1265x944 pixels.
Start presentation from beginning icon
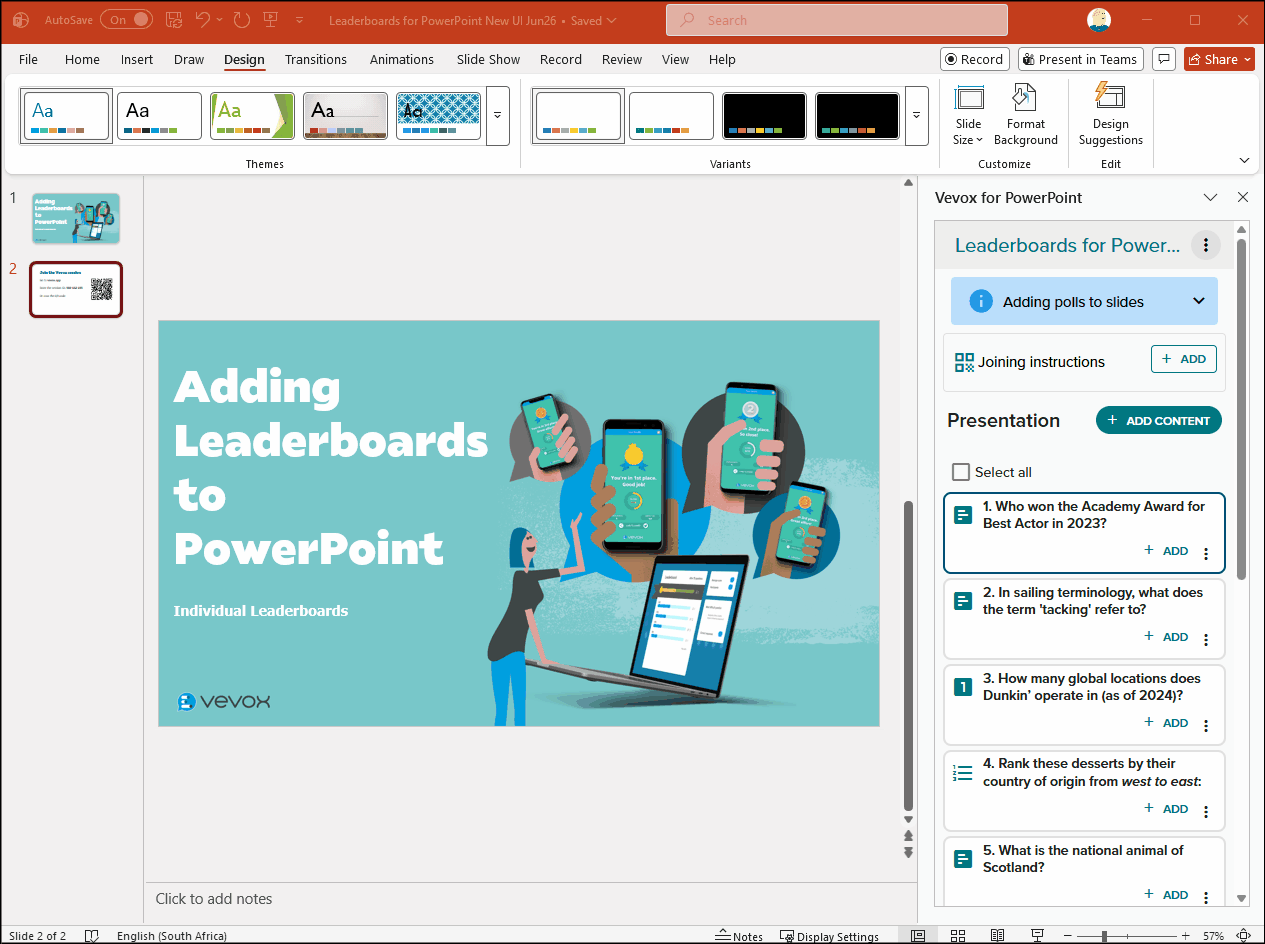tap(270, 20)
